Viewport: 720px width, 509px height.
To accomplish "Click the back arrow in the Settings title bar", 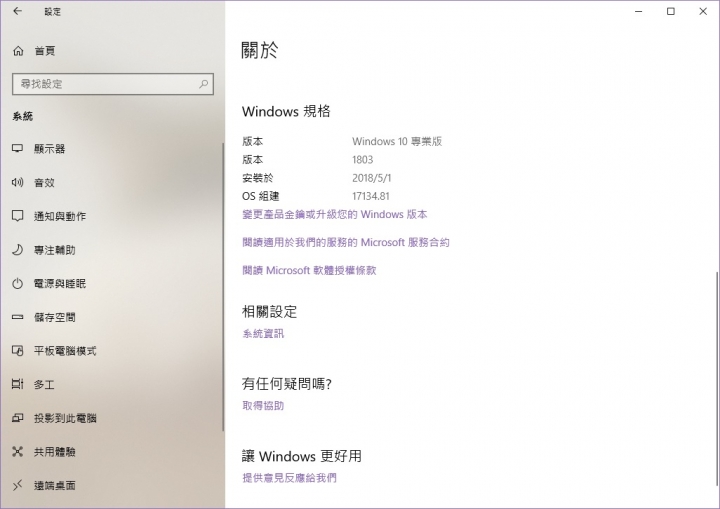I will (17, 11).
